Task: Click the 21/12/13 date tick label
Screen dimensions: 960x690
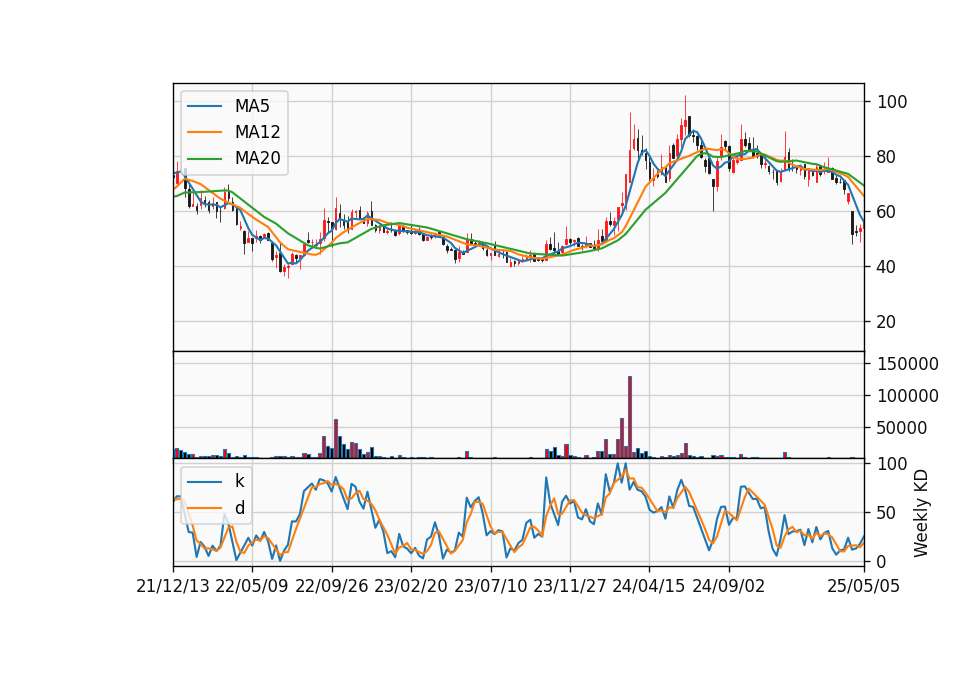Action: [173, 586]
